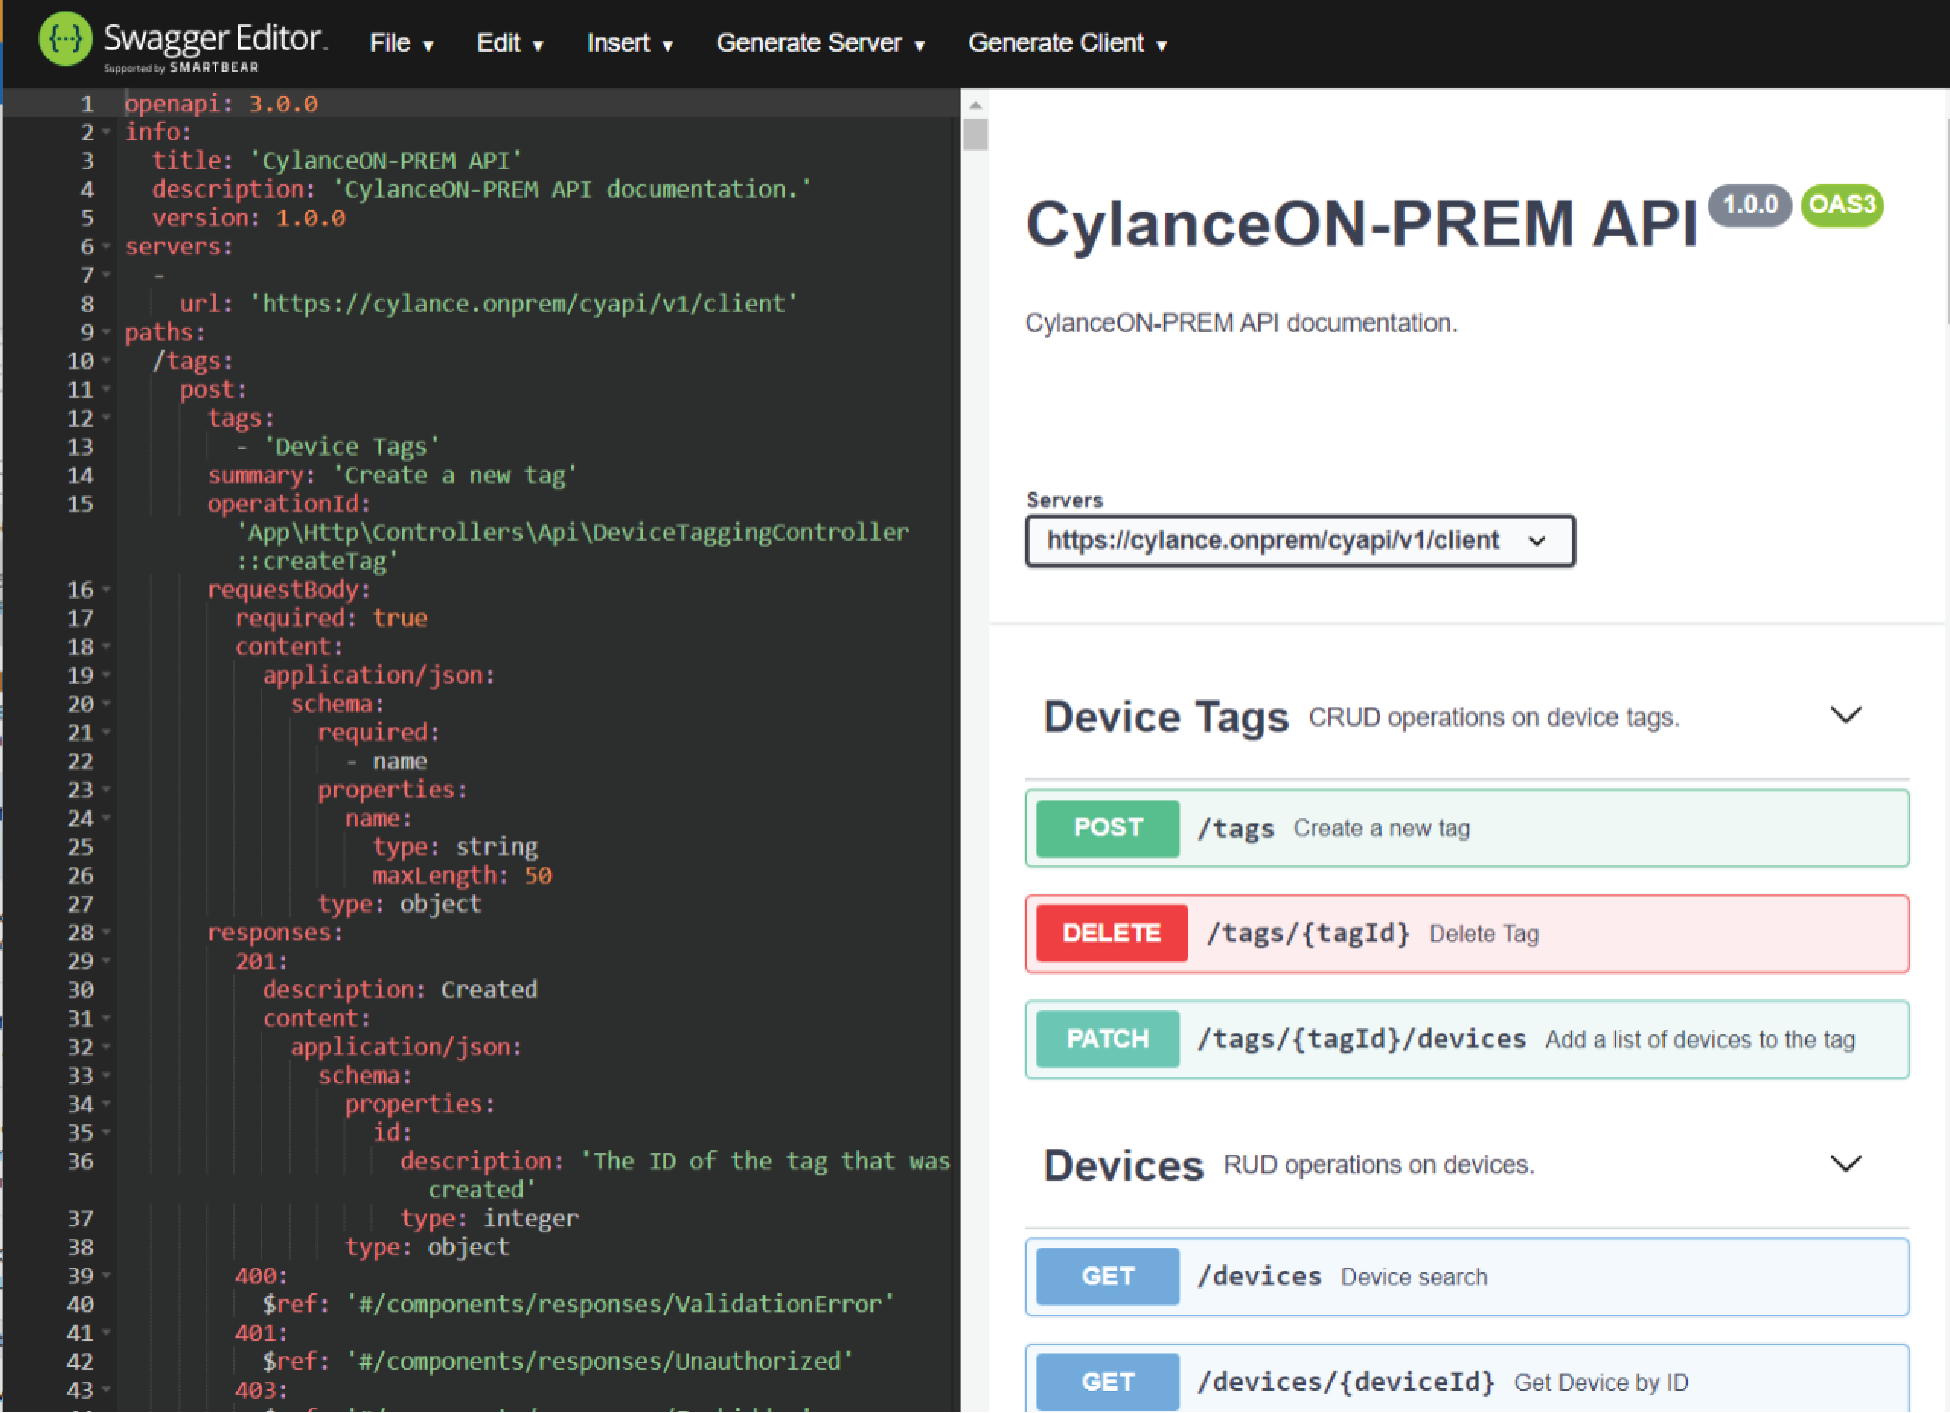This screenshot has height=1413, width=1950.
Task: Fold the paths block at line 9
Action: (106, 332)
